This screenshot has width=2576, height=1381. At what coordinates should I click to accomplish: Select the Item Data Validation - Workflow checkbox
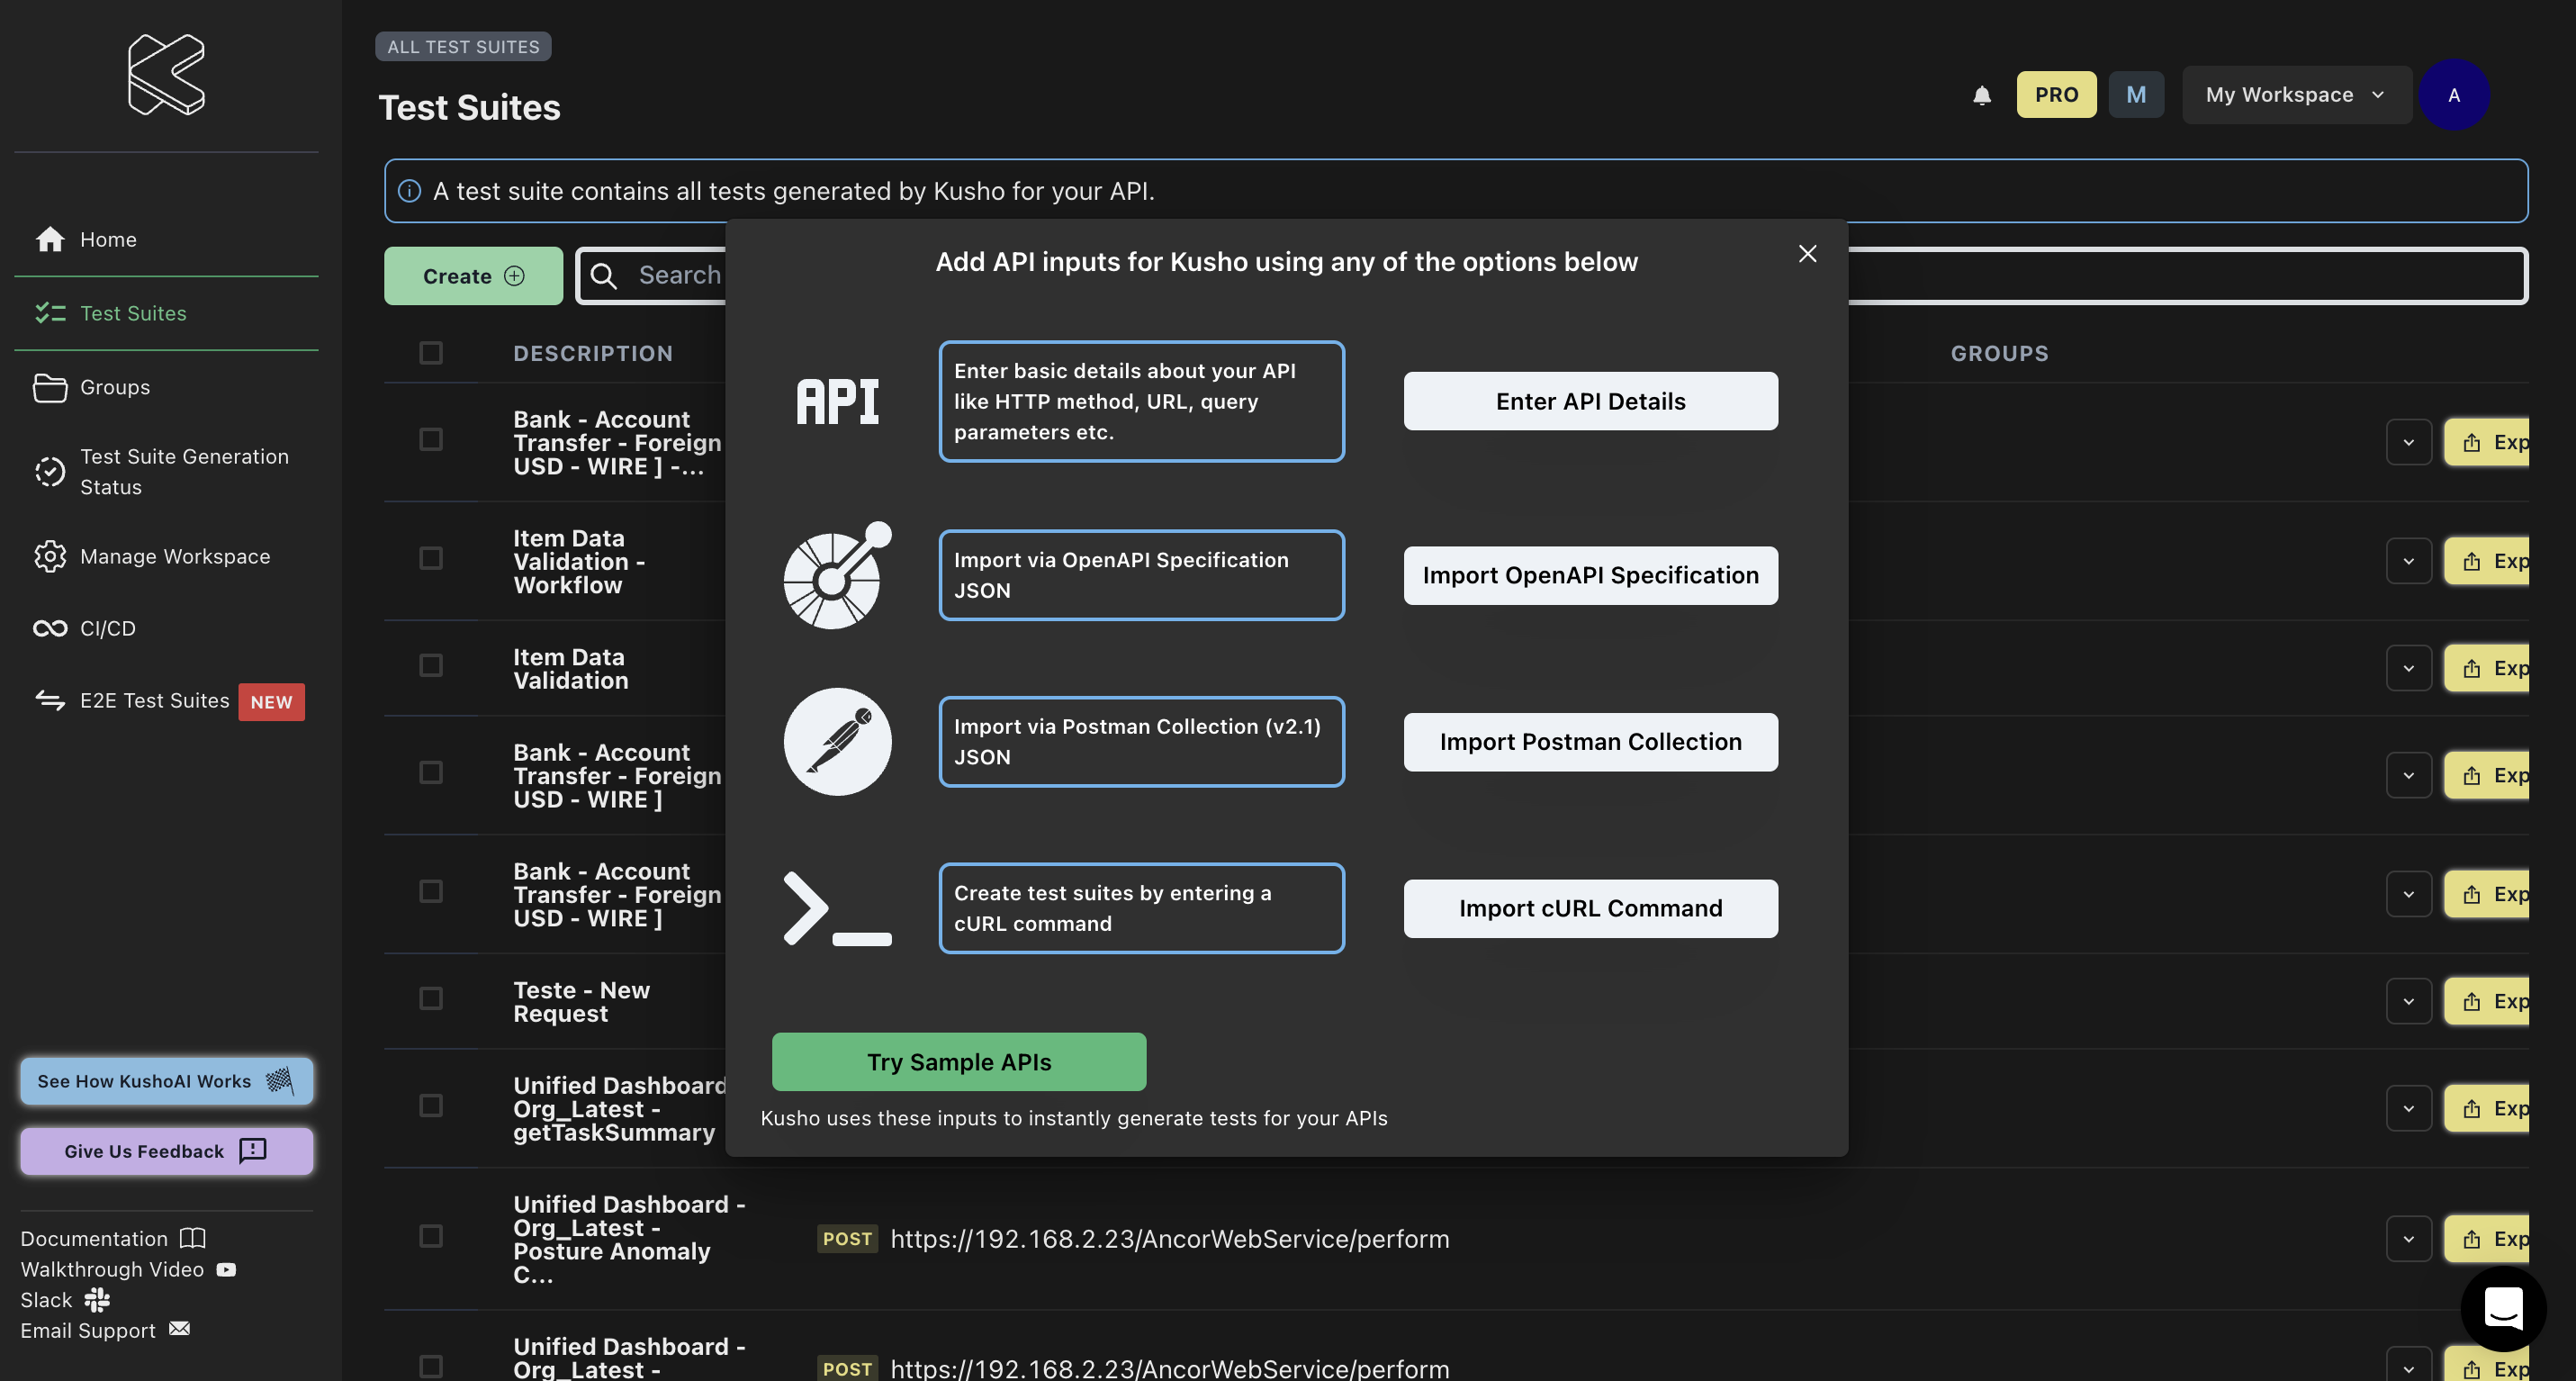(x=431, y=558)
